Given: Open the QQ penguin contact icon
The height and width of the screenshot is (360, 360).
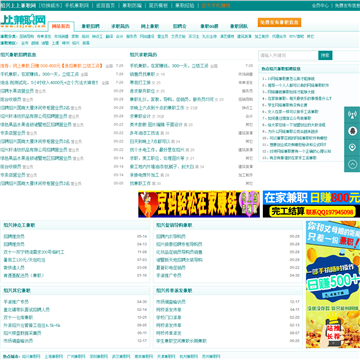Looking at the screenshot, I should tap(352, 131).
